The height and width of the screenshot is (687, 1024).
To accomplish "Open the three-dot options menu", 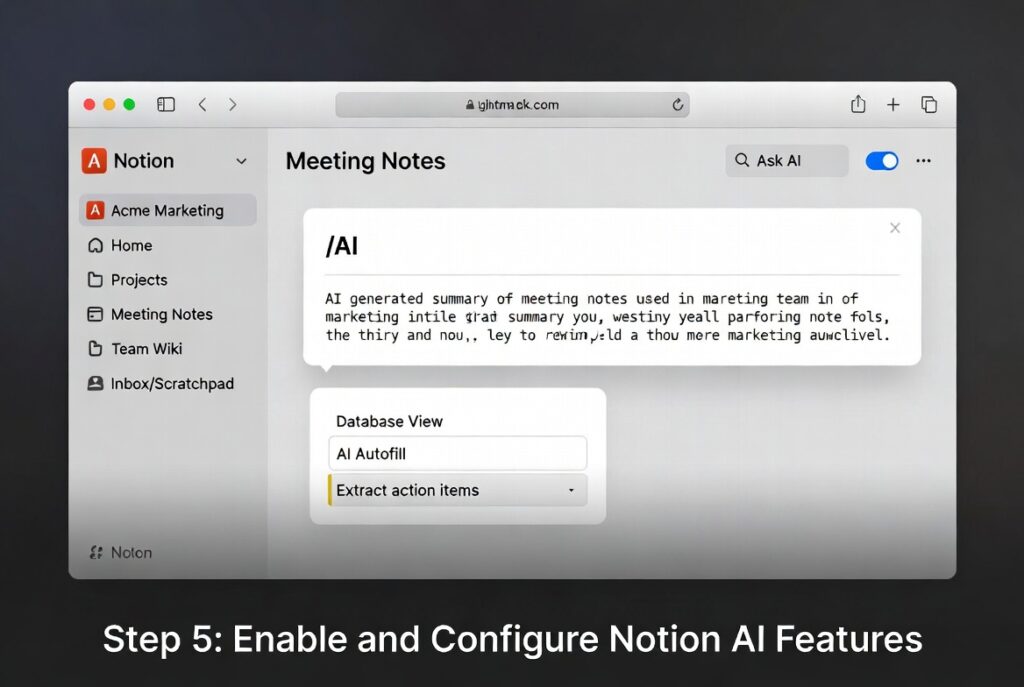I will [923, 160].
